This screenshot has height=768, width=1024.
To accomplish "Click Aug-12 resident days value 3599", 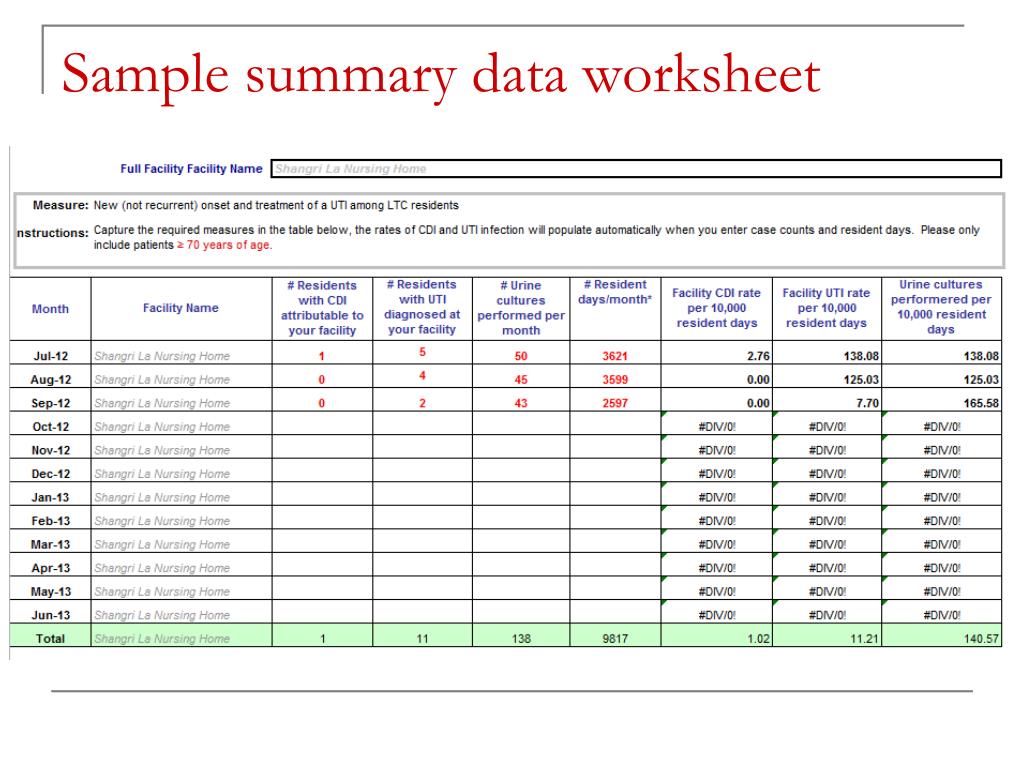I will pos(615,379).
